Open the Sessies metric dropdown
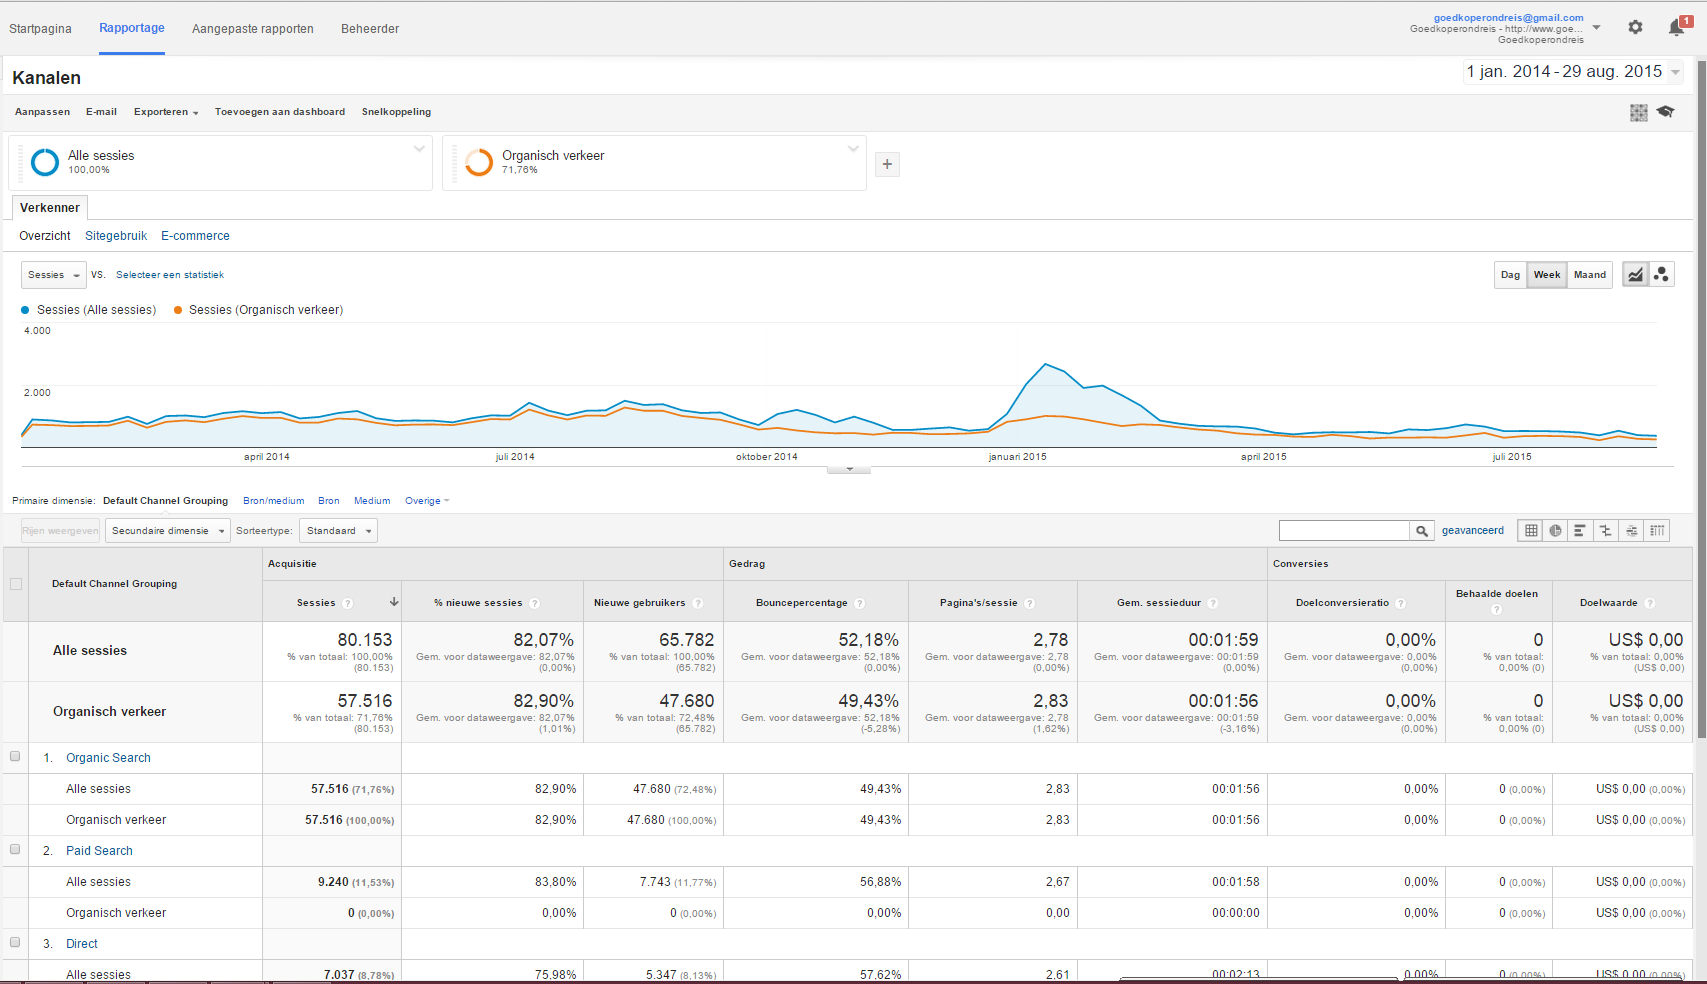This screenshot has width=1707, height=984. tap(53, 275)
